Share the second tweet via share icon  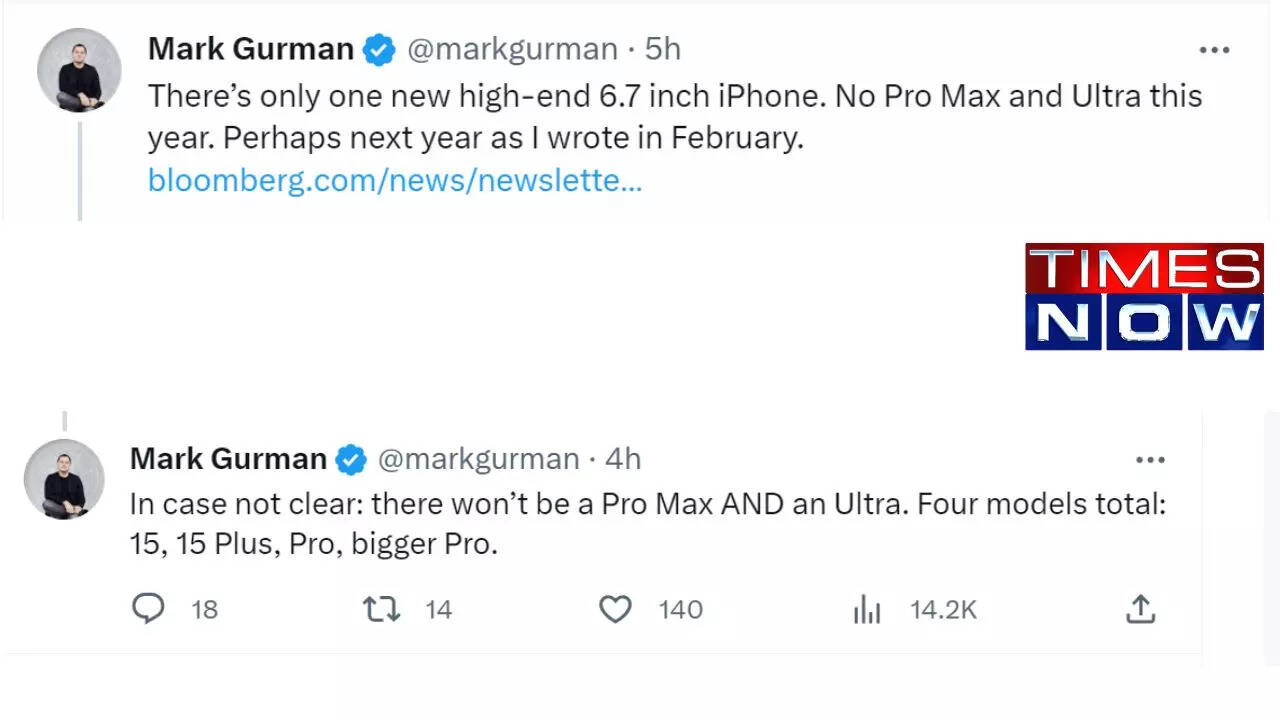click(x=1140, y=608)
